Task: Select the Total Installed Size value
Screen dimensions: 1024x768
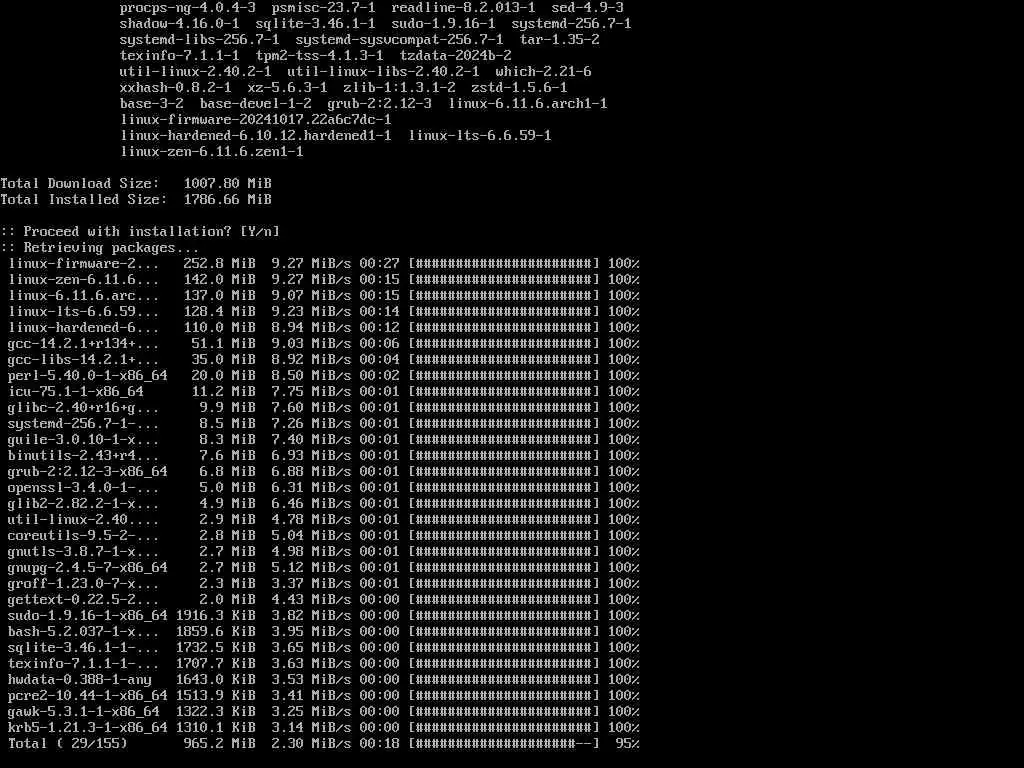Action: pos(227,199)
